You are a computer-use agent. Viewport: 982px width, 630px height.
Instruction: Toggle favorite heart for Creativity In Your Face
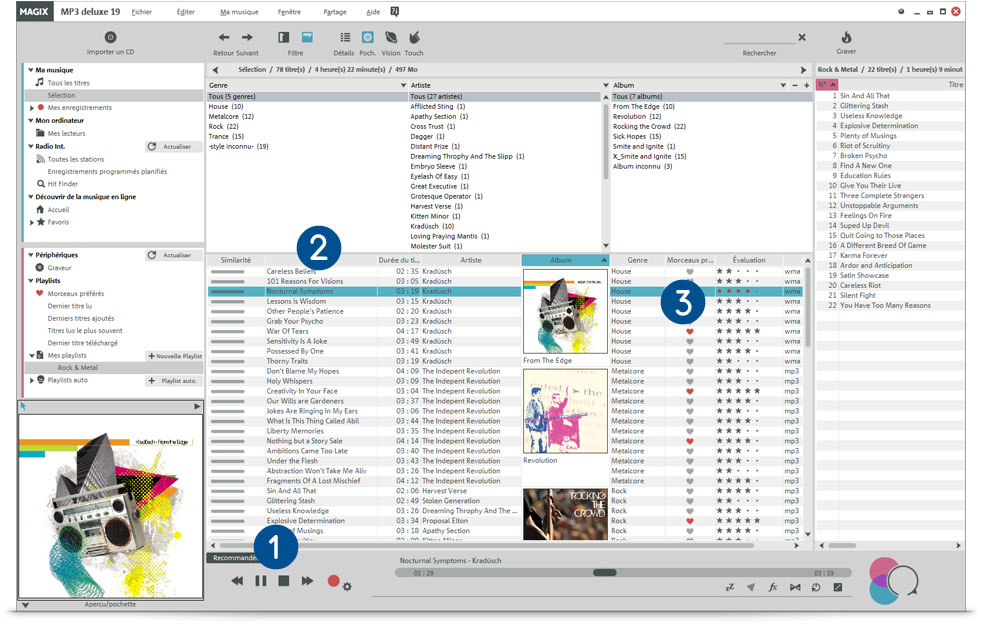tap(690, 391)
